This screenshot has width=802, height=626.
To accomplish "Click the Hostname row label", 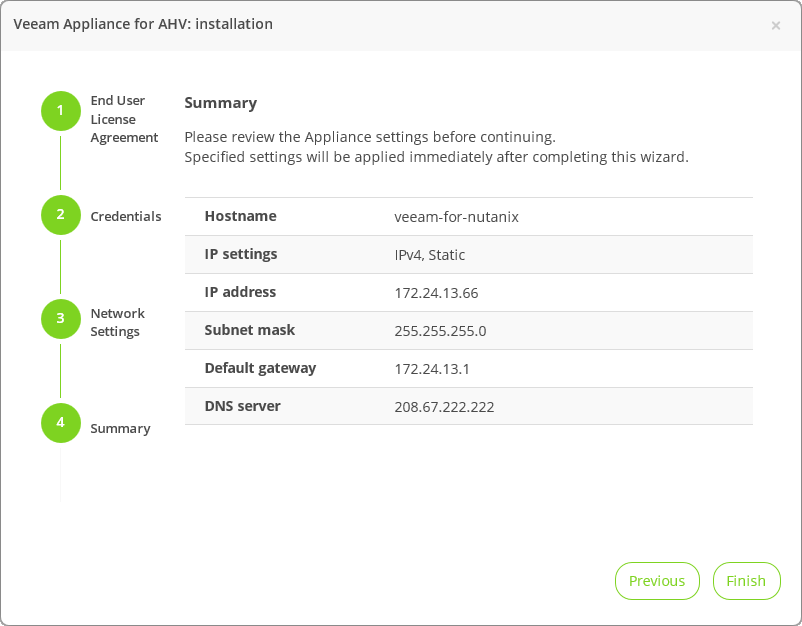I will point(240,216).
